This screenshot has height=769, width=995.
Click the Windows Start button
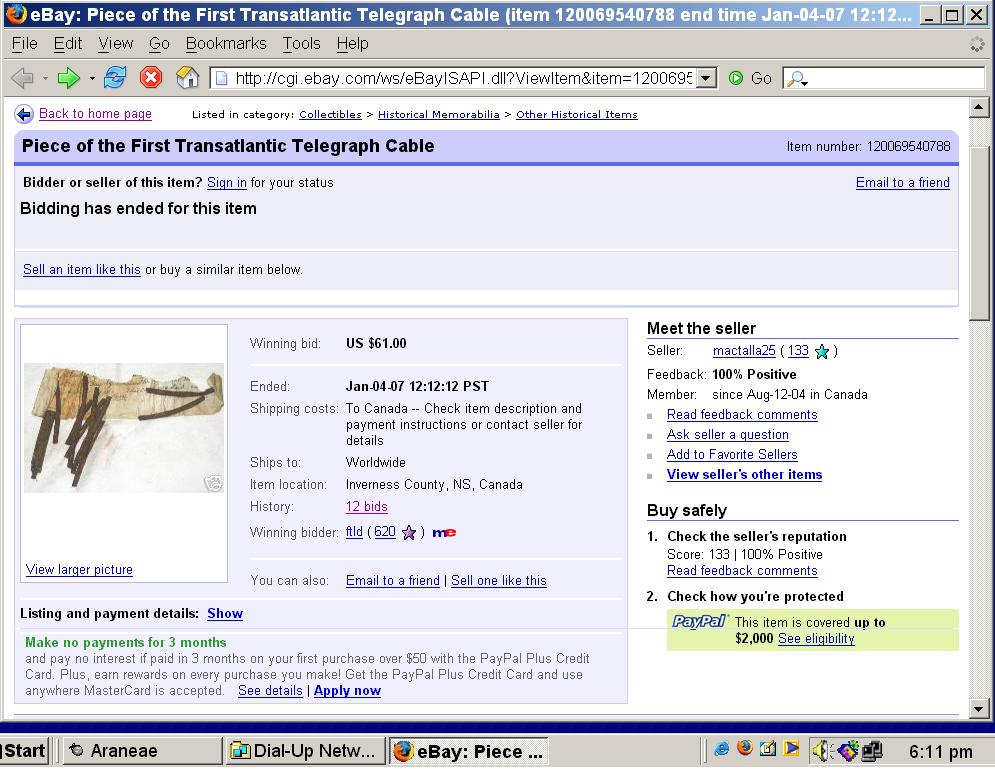24,751
